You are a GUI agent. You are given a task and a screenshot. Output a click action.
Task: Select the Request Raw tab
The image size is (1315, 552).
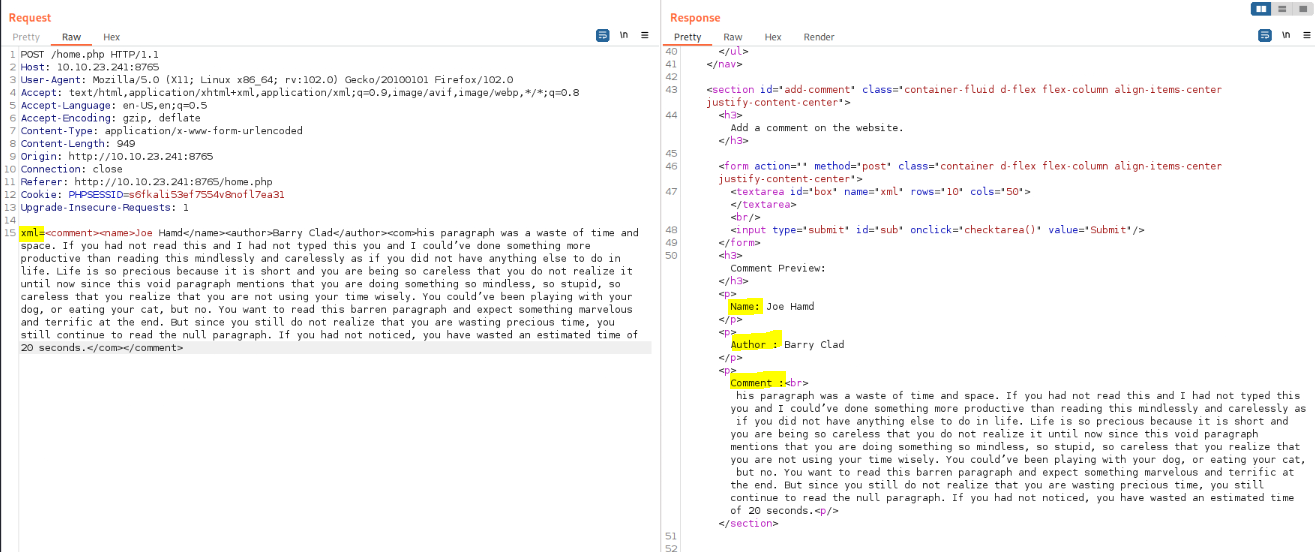pyautogui.click(x=71, y=37)
